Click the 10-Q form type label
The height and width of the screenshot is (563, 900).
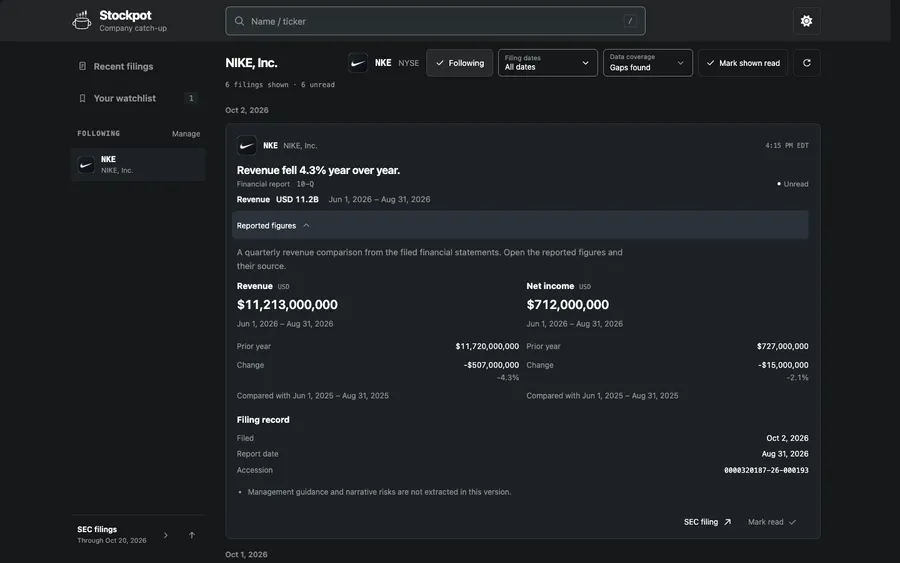pyautogui.click(x=305, y=184)
